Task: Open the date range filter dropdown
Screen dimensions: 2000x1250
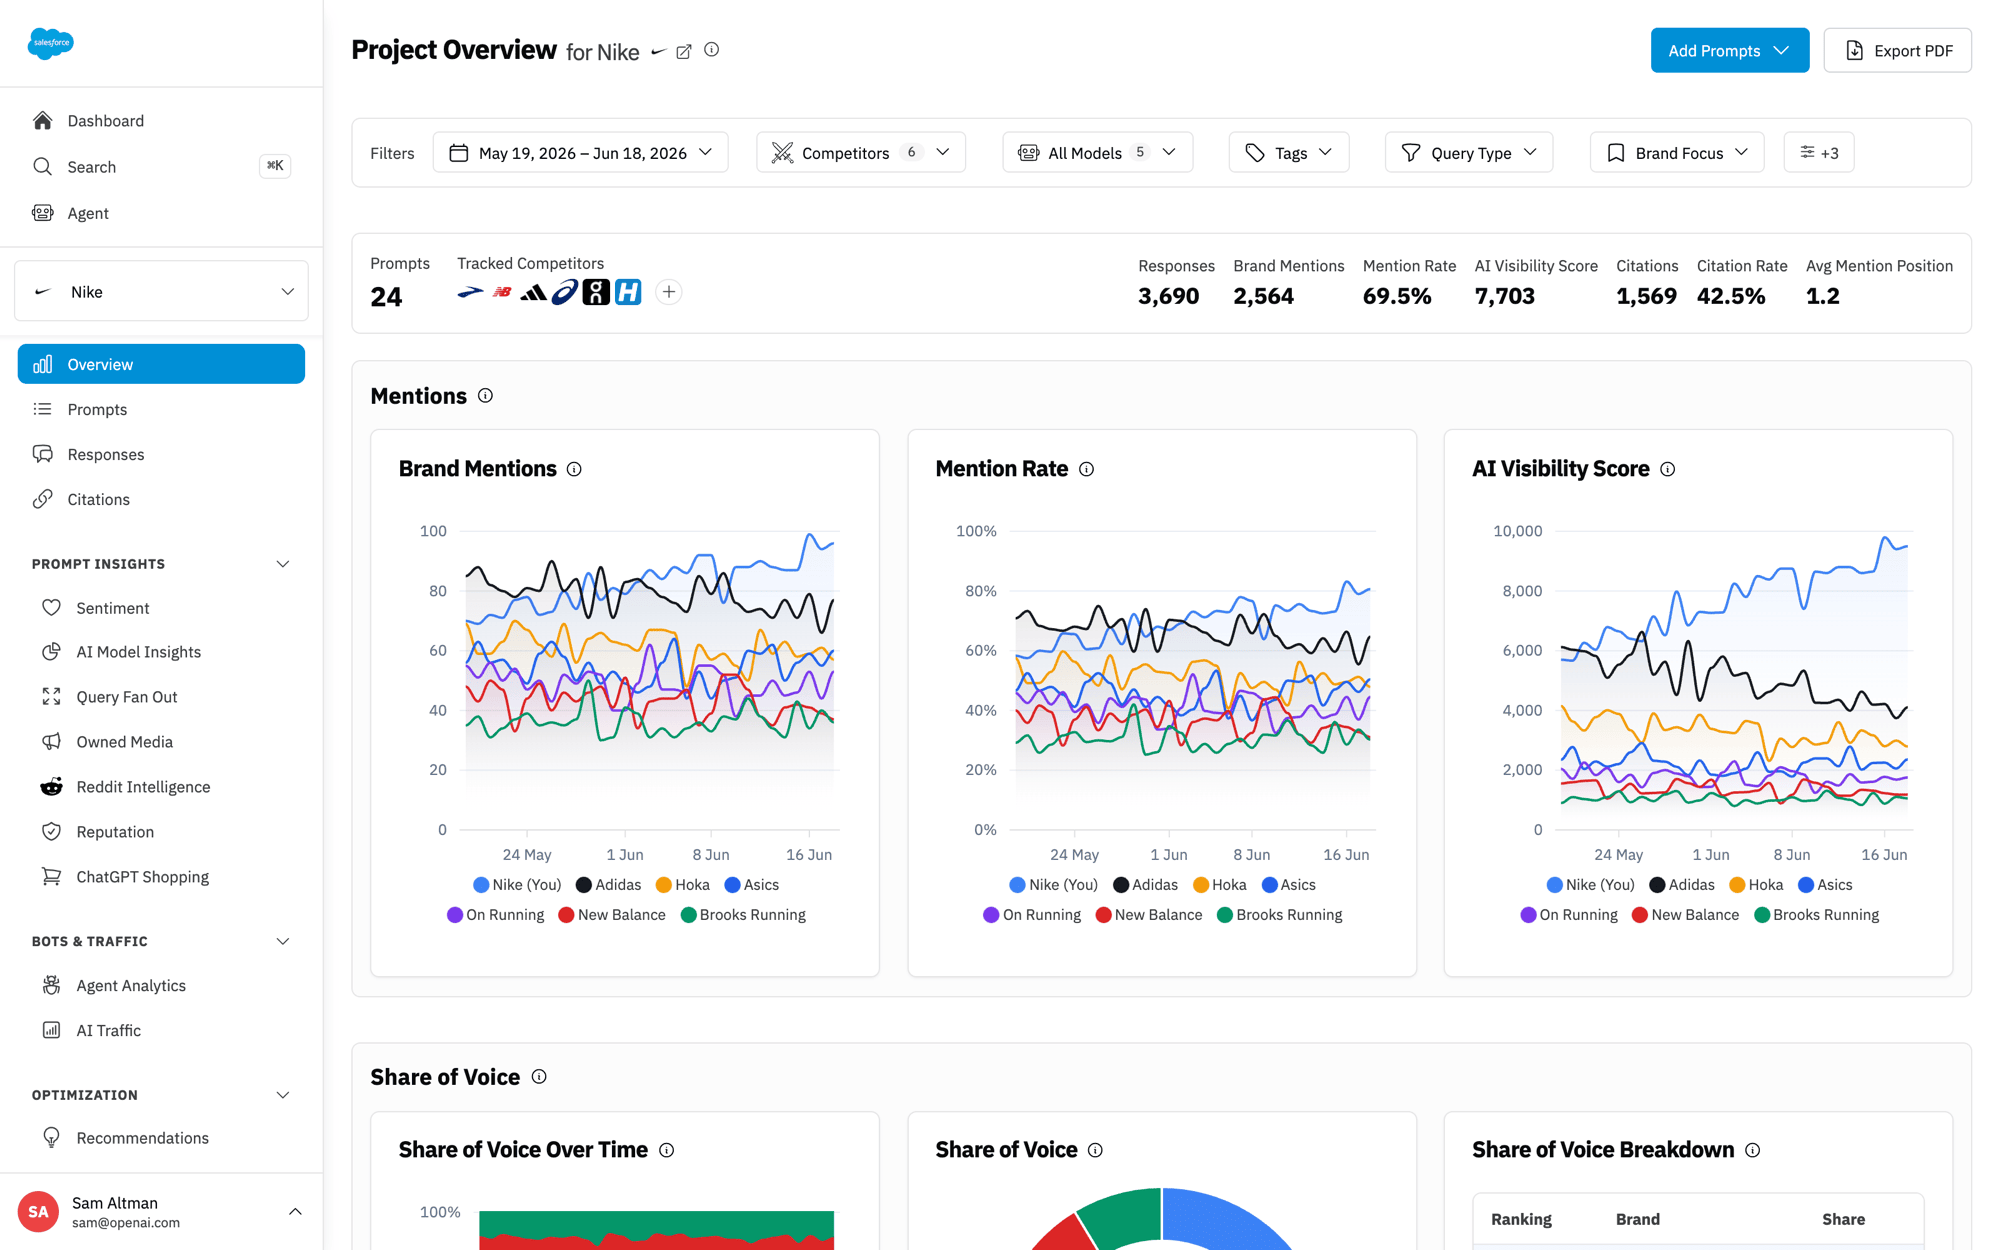Action: point(580,153)
